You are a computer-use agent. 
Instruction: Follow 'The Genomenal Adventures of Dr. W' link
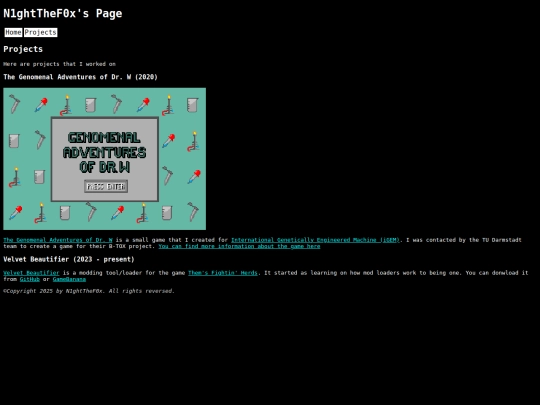pos(58,240)
